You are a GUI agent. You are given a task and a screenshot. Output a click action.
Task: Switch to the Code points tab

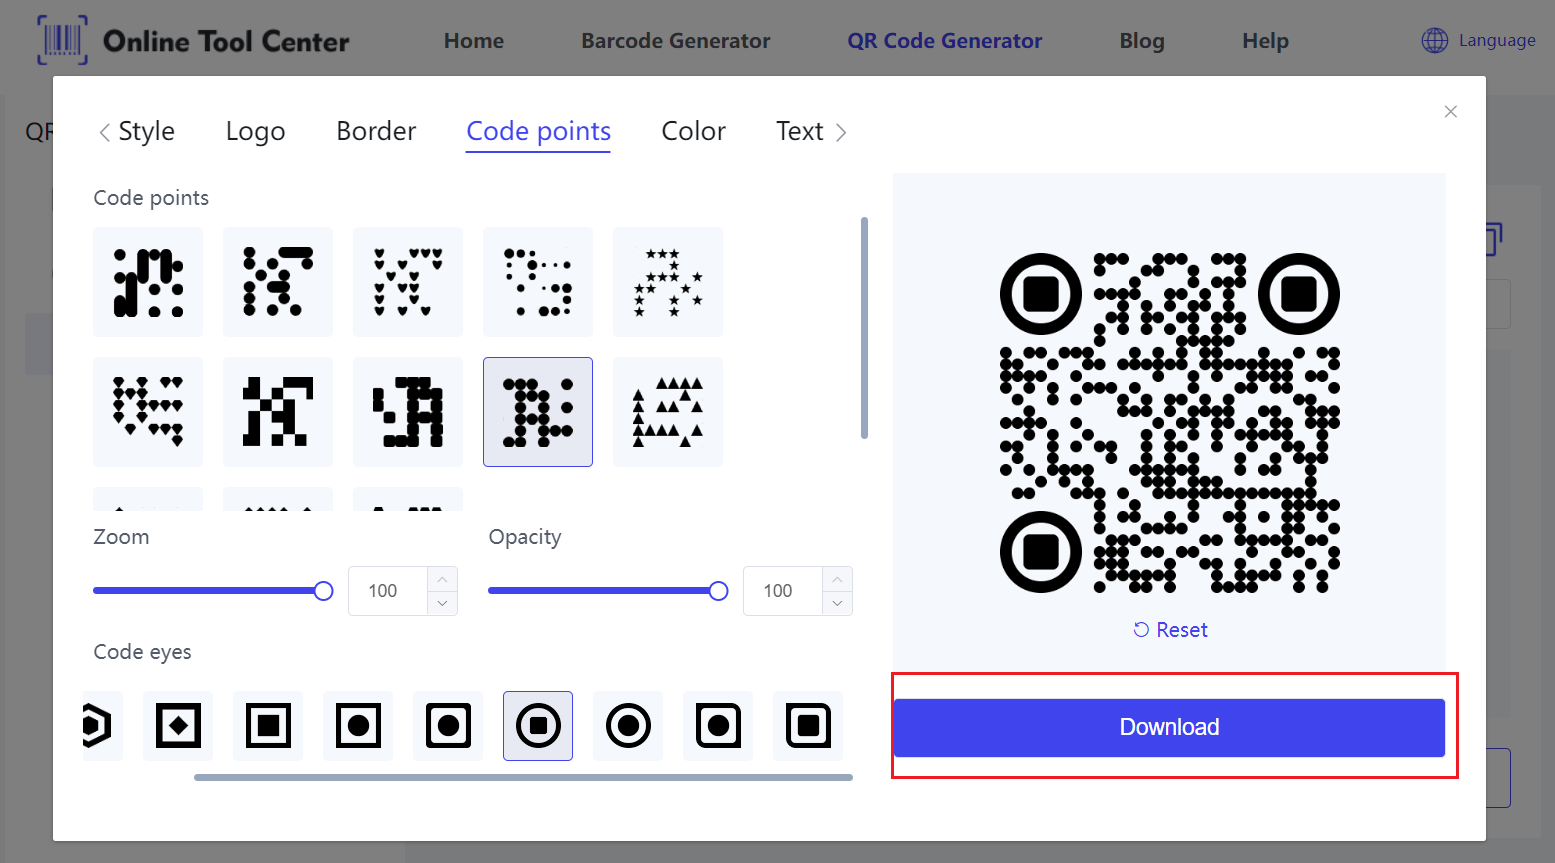[x=538, y=131]
